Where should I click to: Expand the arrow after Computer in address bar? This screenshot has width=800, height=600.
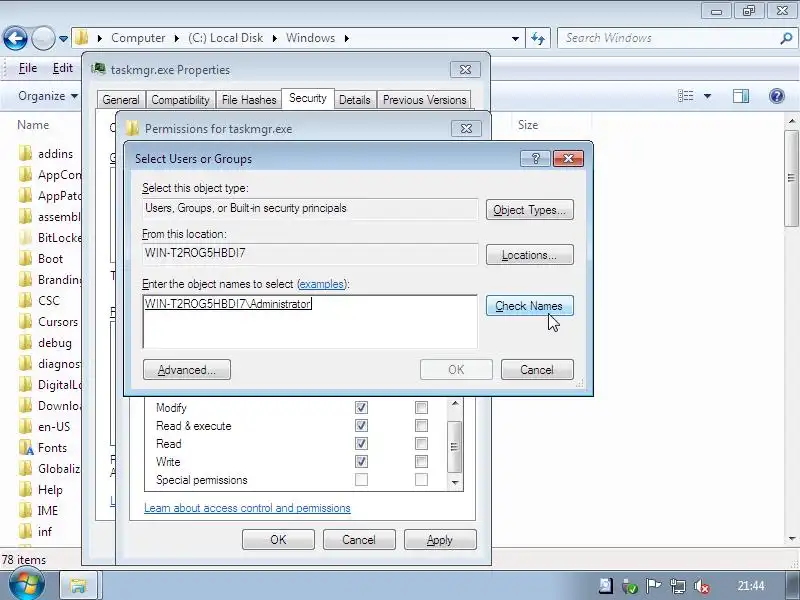177,38
